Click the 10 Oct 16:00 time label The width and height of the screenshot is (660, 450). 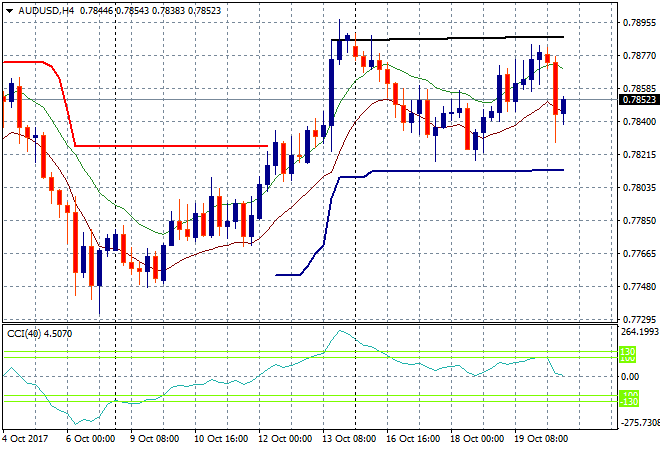[221, 439]
